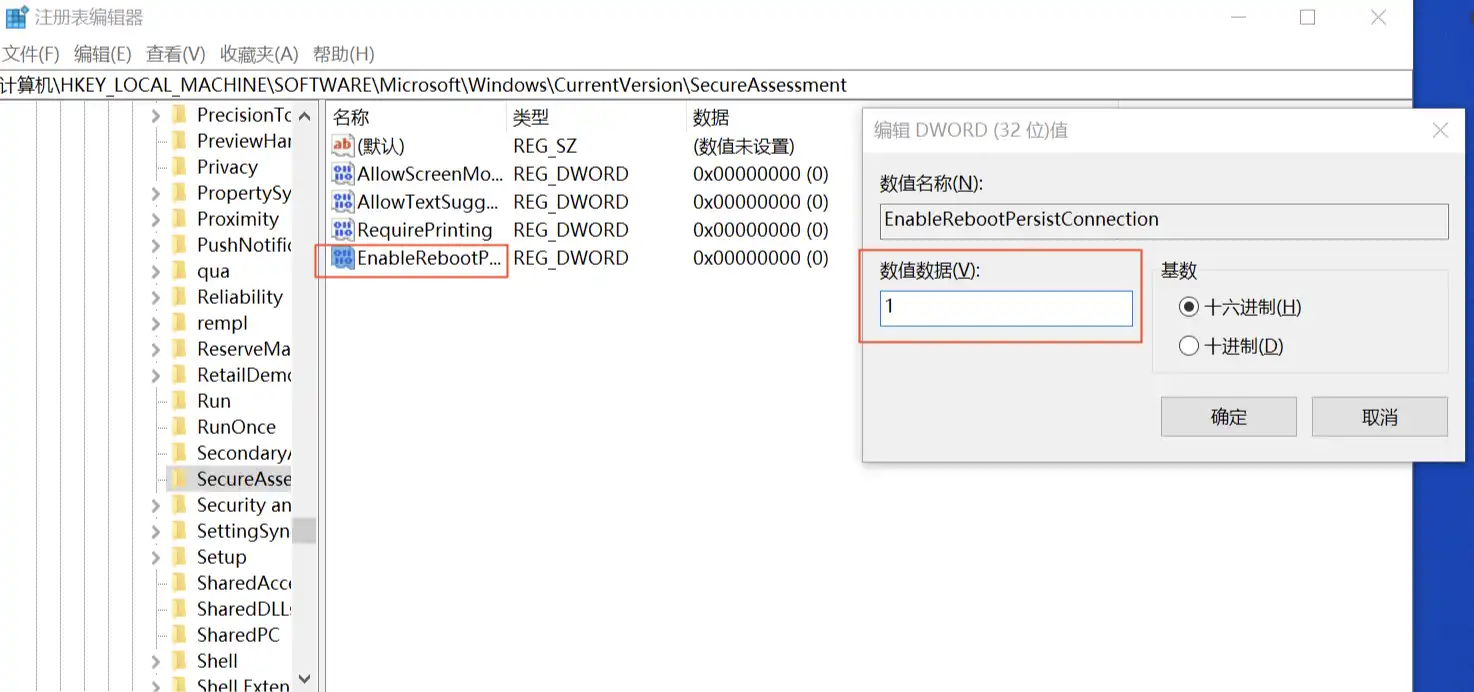Image resolution: width=1474 pixels, height=692 pixels.
Task: Click the qua folder icon
Action: [x=180, y=271]
